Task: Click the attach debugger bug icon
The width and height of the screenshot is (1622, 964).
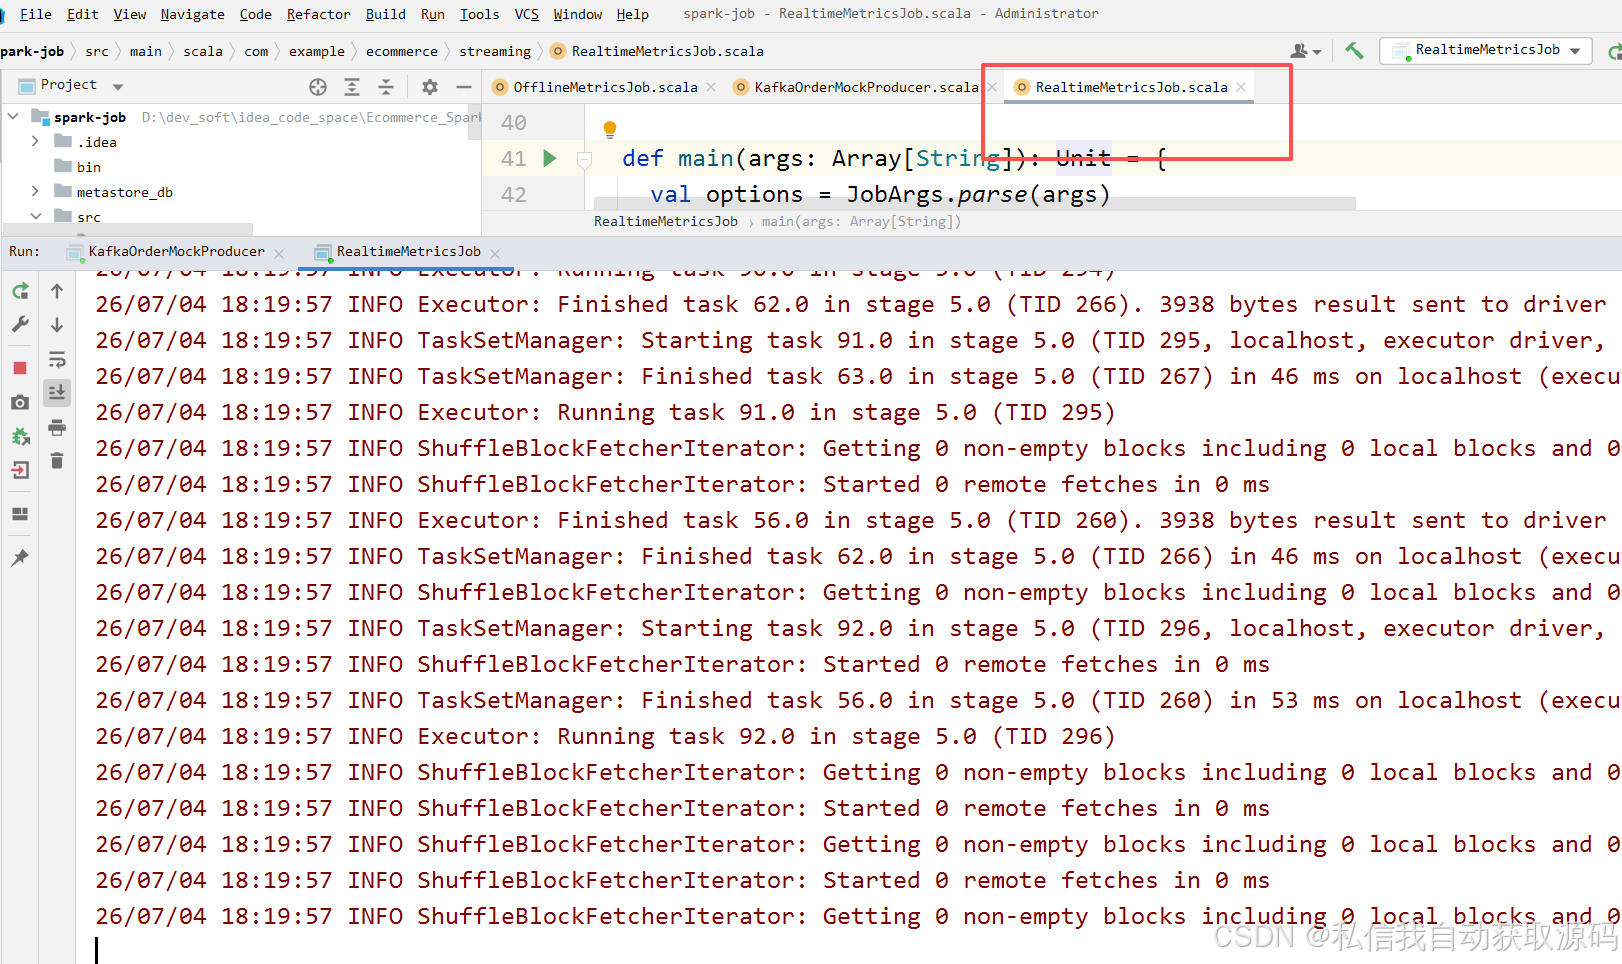Action: point(20,436)
